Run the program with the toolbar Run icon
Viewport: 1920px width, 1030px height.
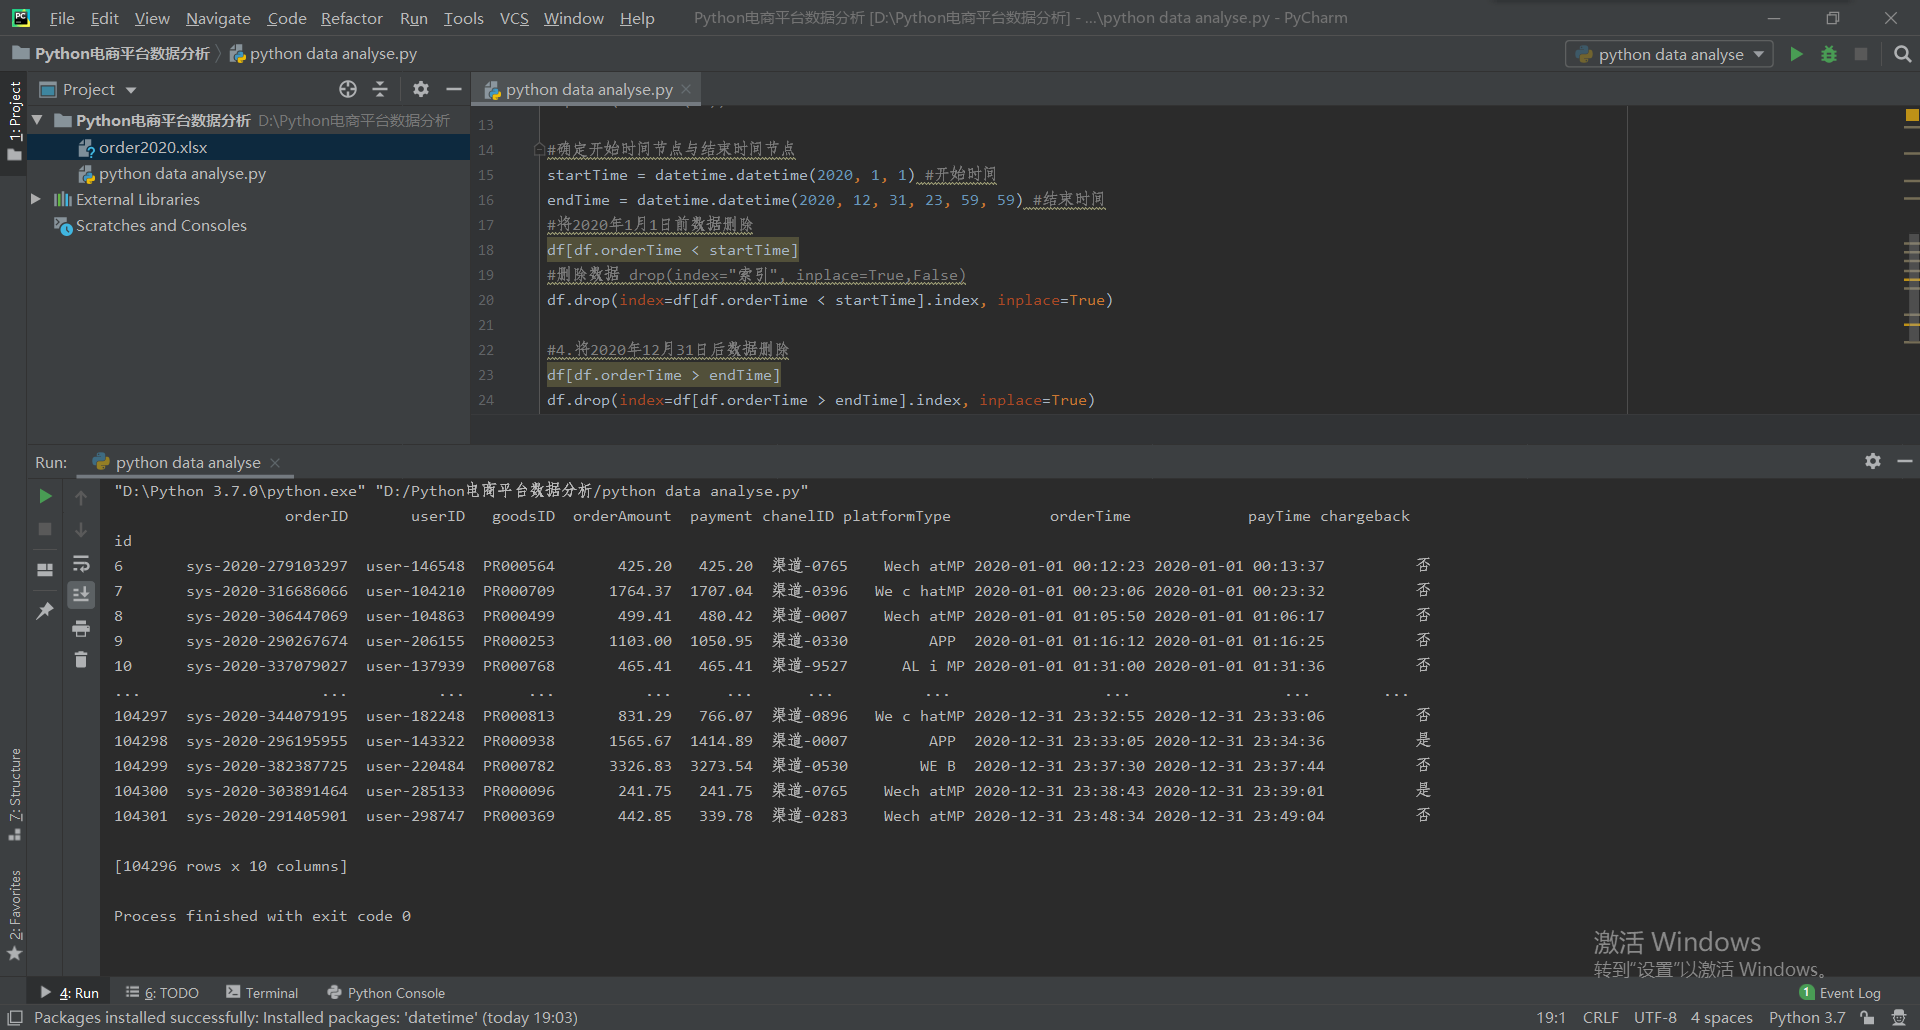pyautogui.click(x=1796, y=54)
